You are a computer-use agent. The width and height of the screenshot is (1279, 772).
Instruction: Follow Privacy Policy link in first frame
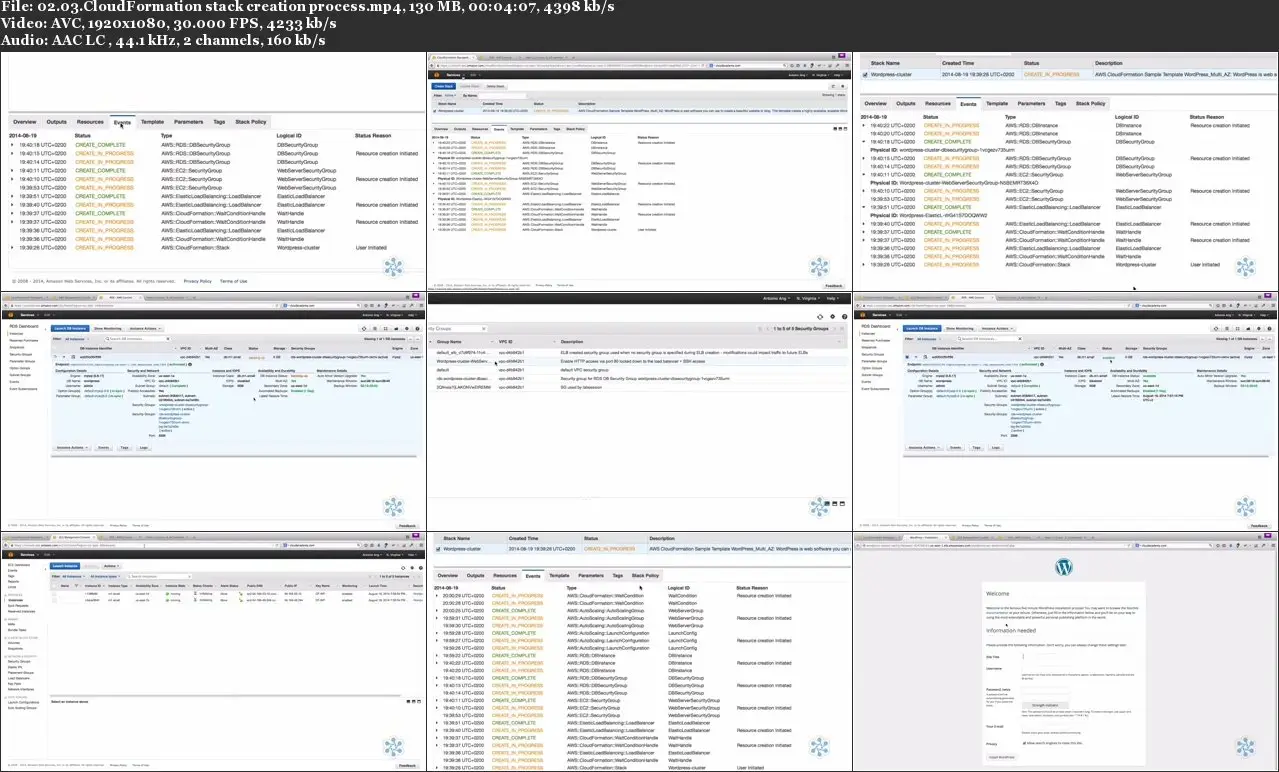point(197,281)
